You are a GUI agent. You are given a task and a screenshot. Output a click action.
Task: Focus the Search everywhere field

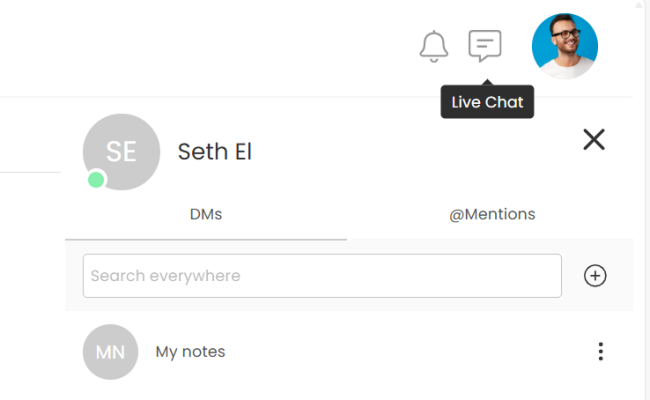click(322, 276)
